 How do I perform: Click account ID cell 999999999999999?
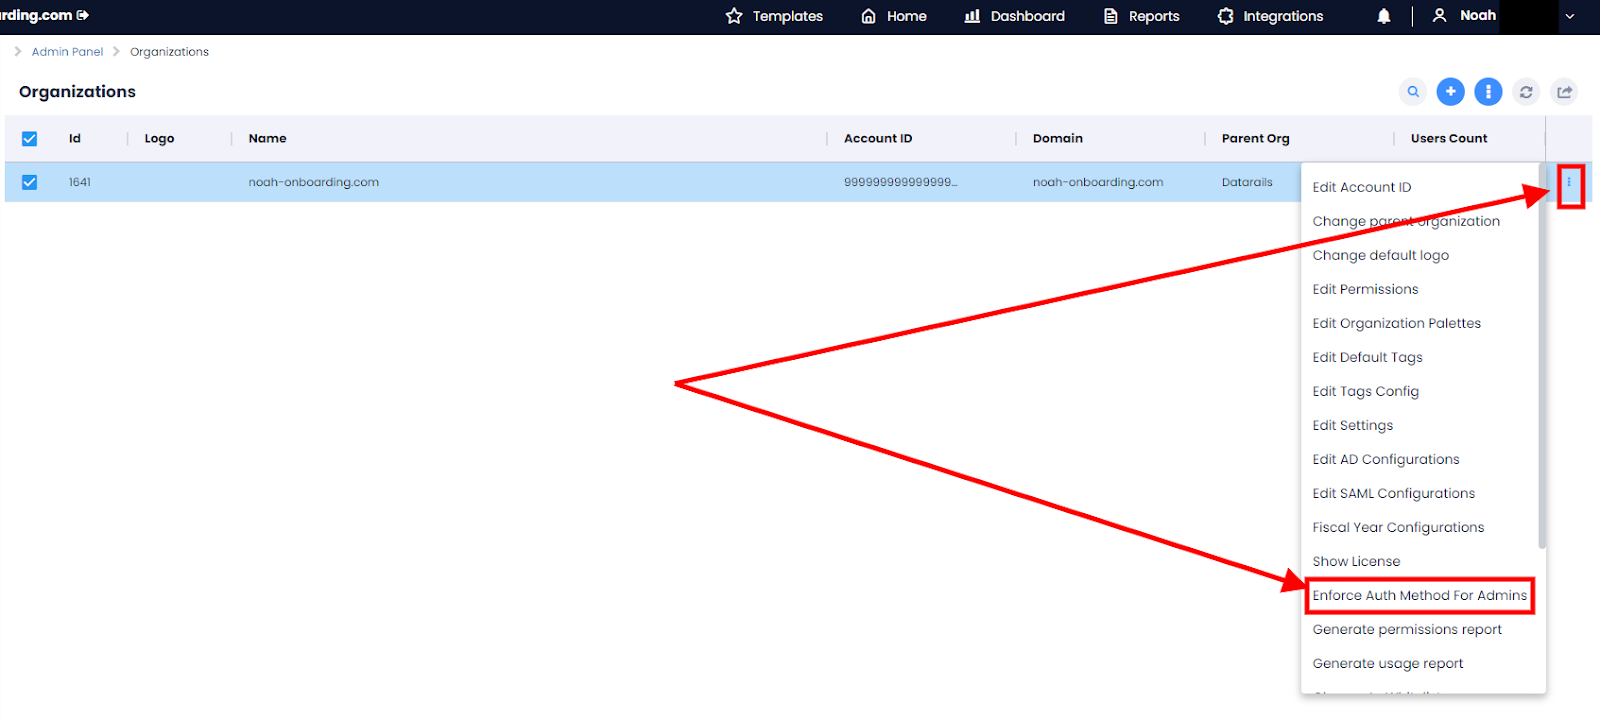click(900, 182)
